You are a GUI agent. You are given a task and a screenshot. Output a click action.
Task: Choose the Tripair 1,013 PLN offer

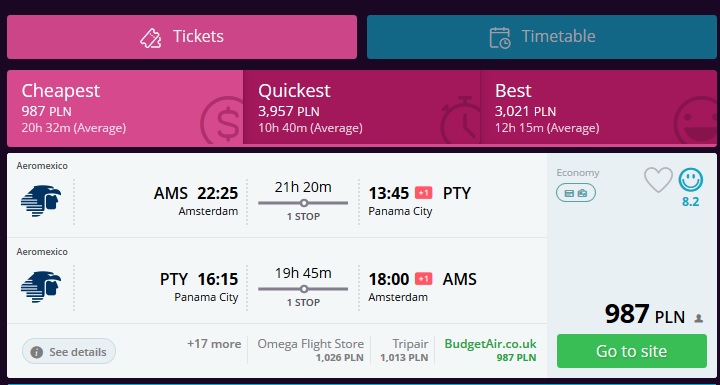tap(404, 351)
